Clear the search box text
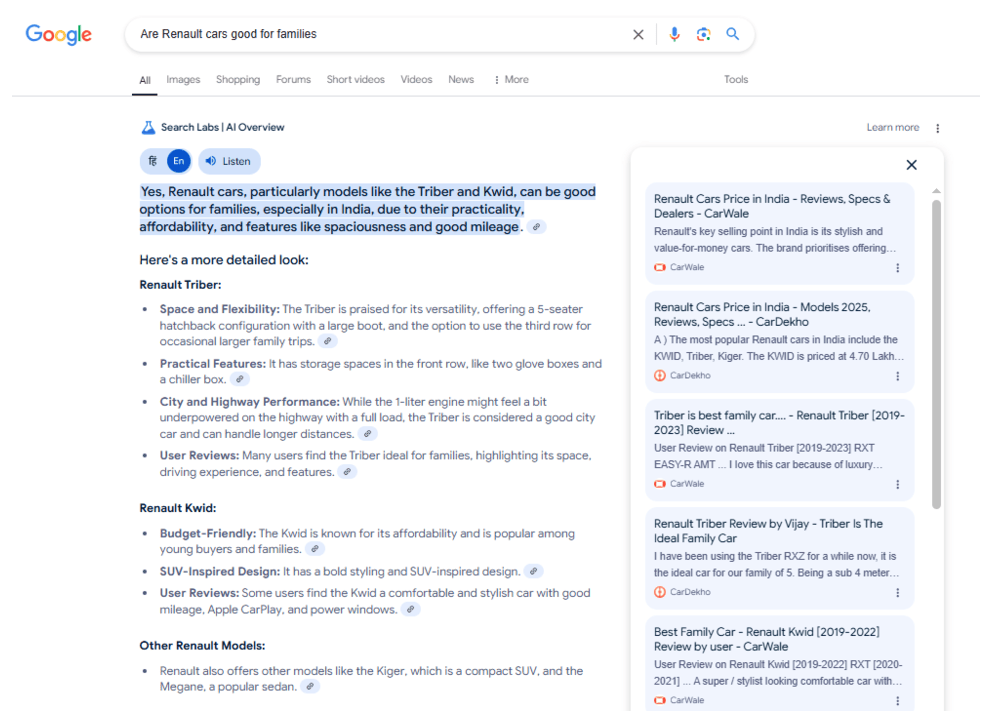The image size is (992, 711). [638, 35]
